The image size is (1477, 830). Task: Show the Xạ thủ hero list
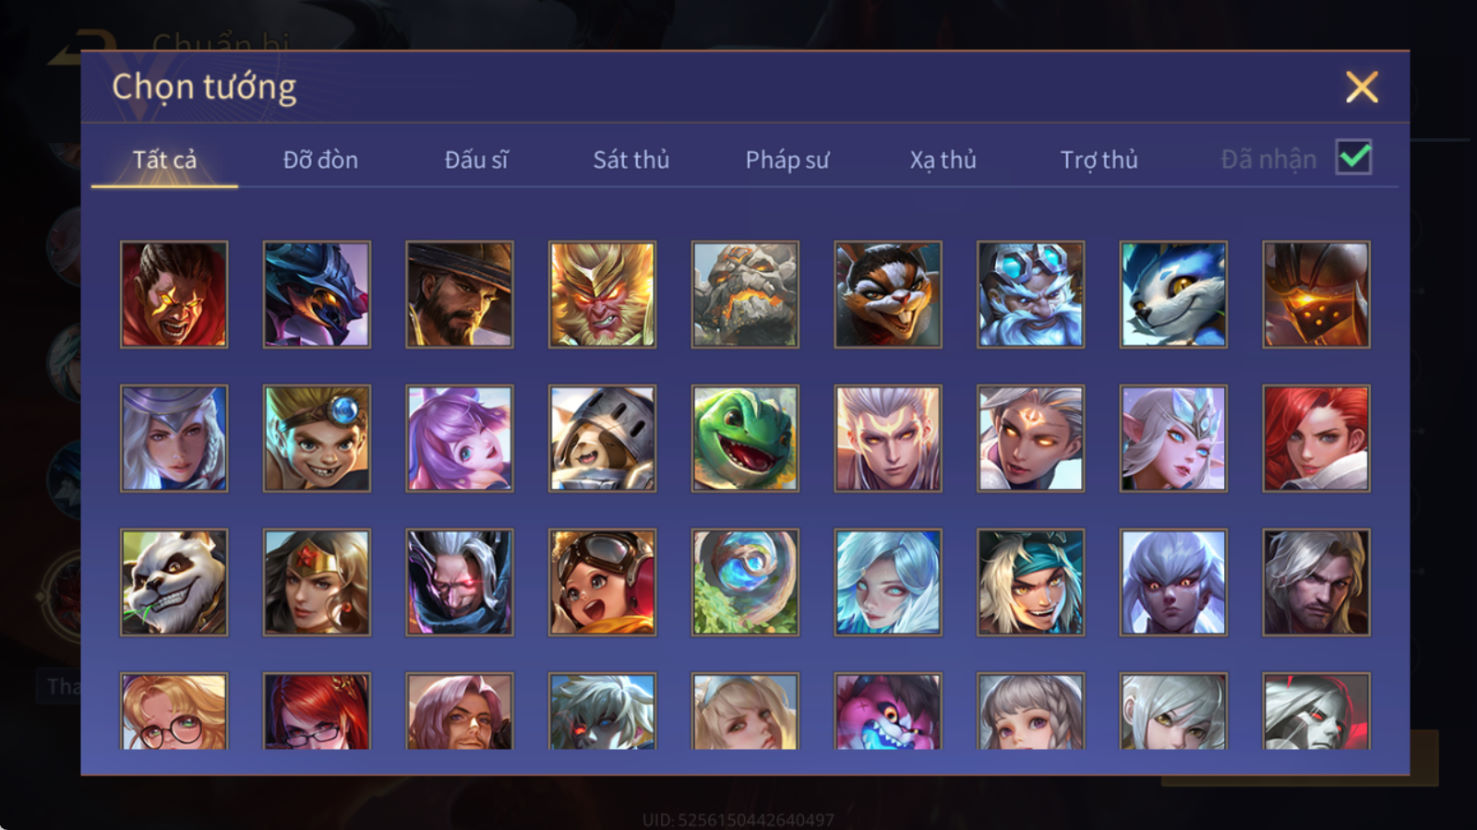pyautogui.click(x=943, y=160)
